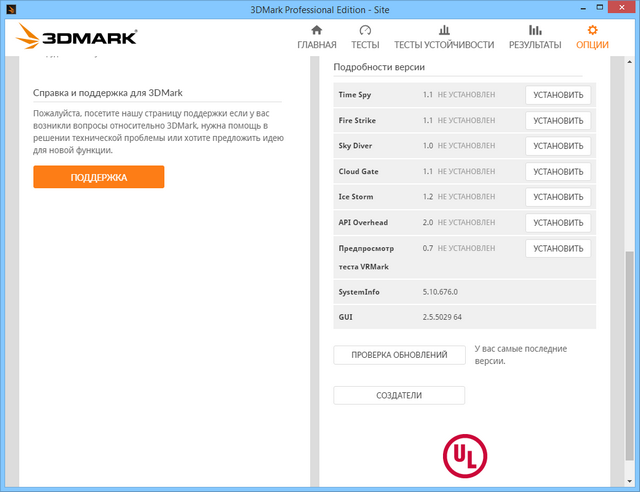Install the Sky Diver benchmark
Image resolution: width=640 pixels, height=492 pixels.
coord(558,146)
